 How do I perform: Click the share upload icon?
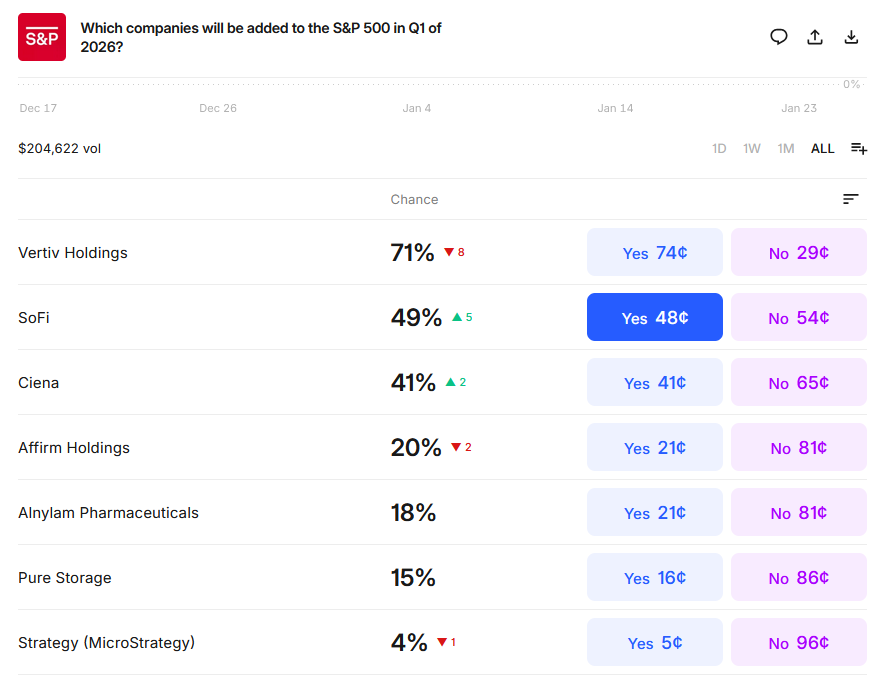pyautogui.click(x=815, y=37)
